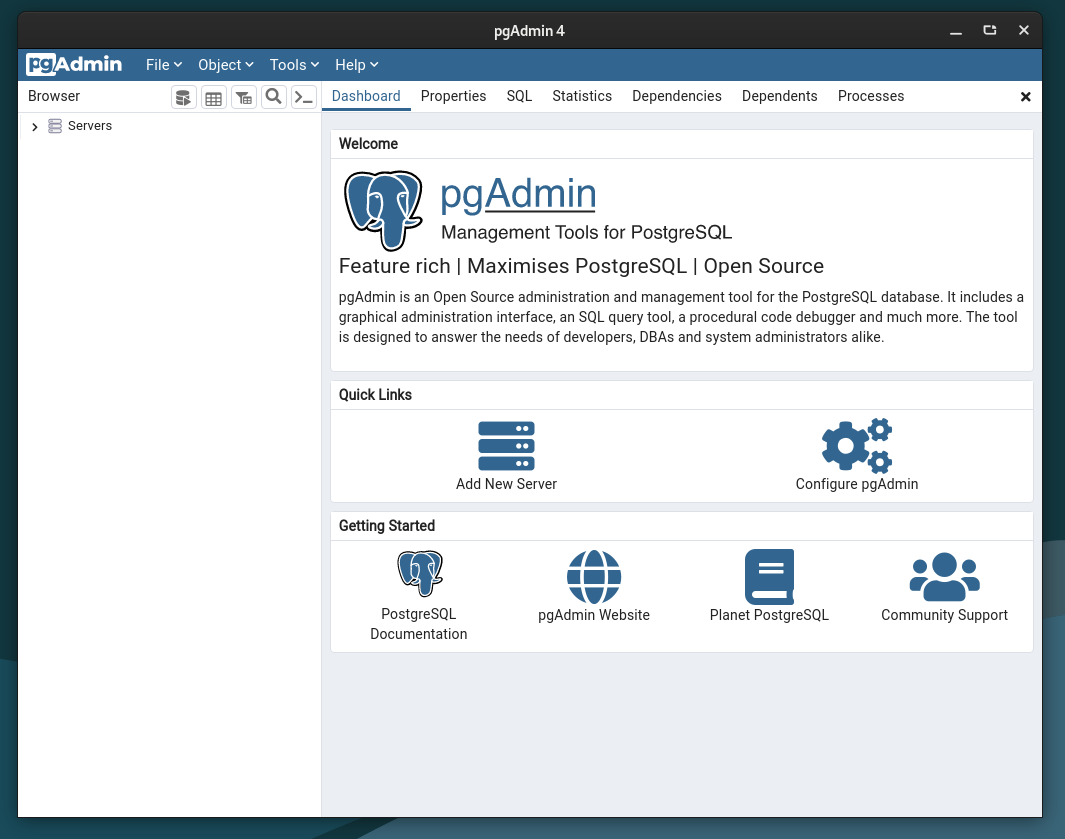Click the Configure pgAdmin link text

coord(856,484)
